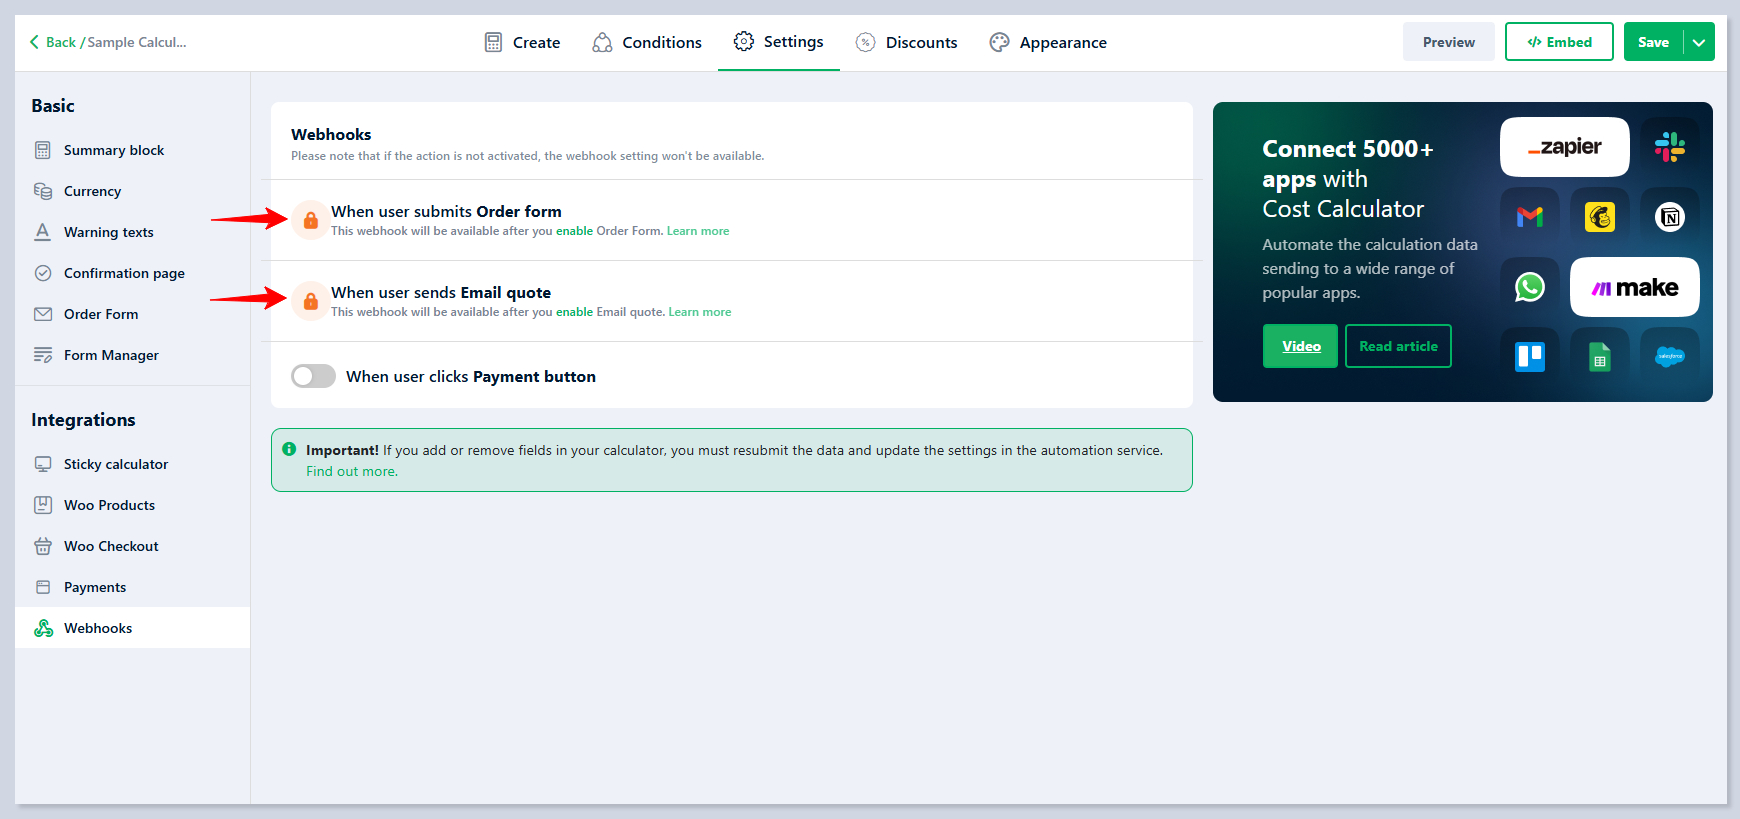Click the lock icon beside Order form webhook
The image size is (1740, 819).
(311, 220)
